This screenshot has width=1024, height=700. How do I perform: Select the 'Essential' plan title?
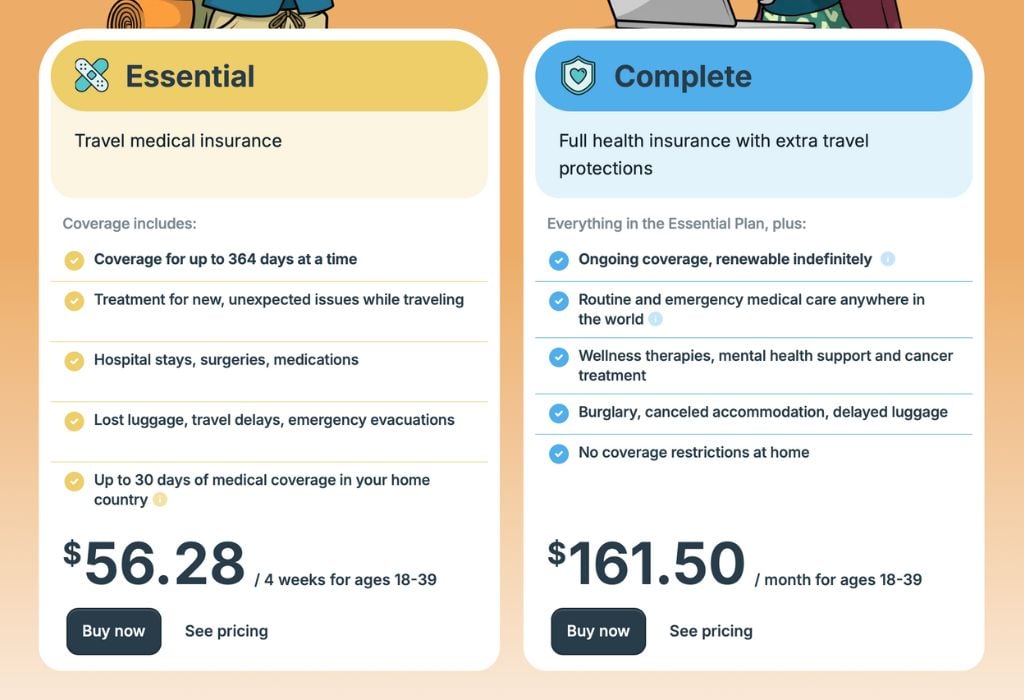pos(190,75)
